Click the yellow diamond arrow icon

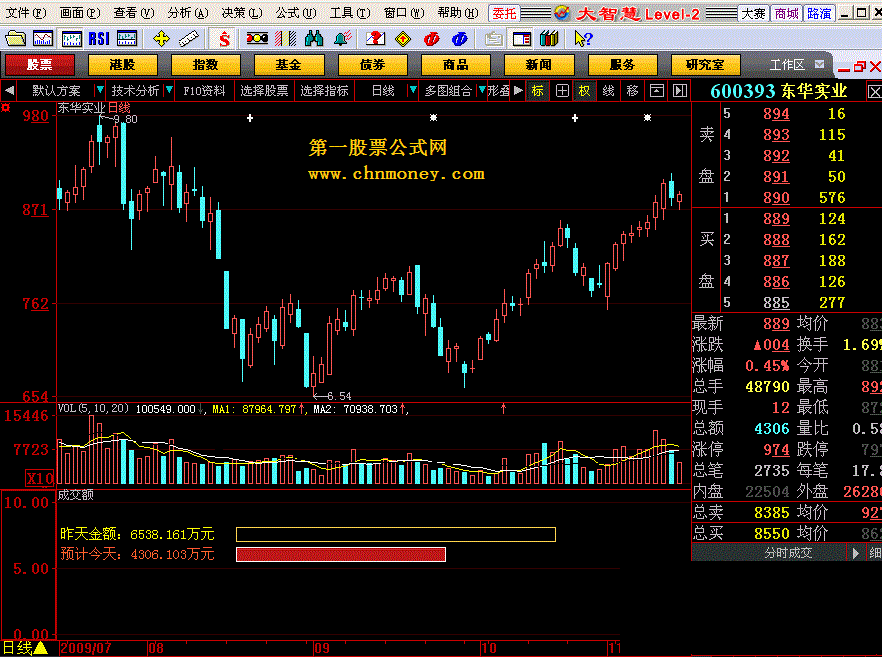coord(403,39)
